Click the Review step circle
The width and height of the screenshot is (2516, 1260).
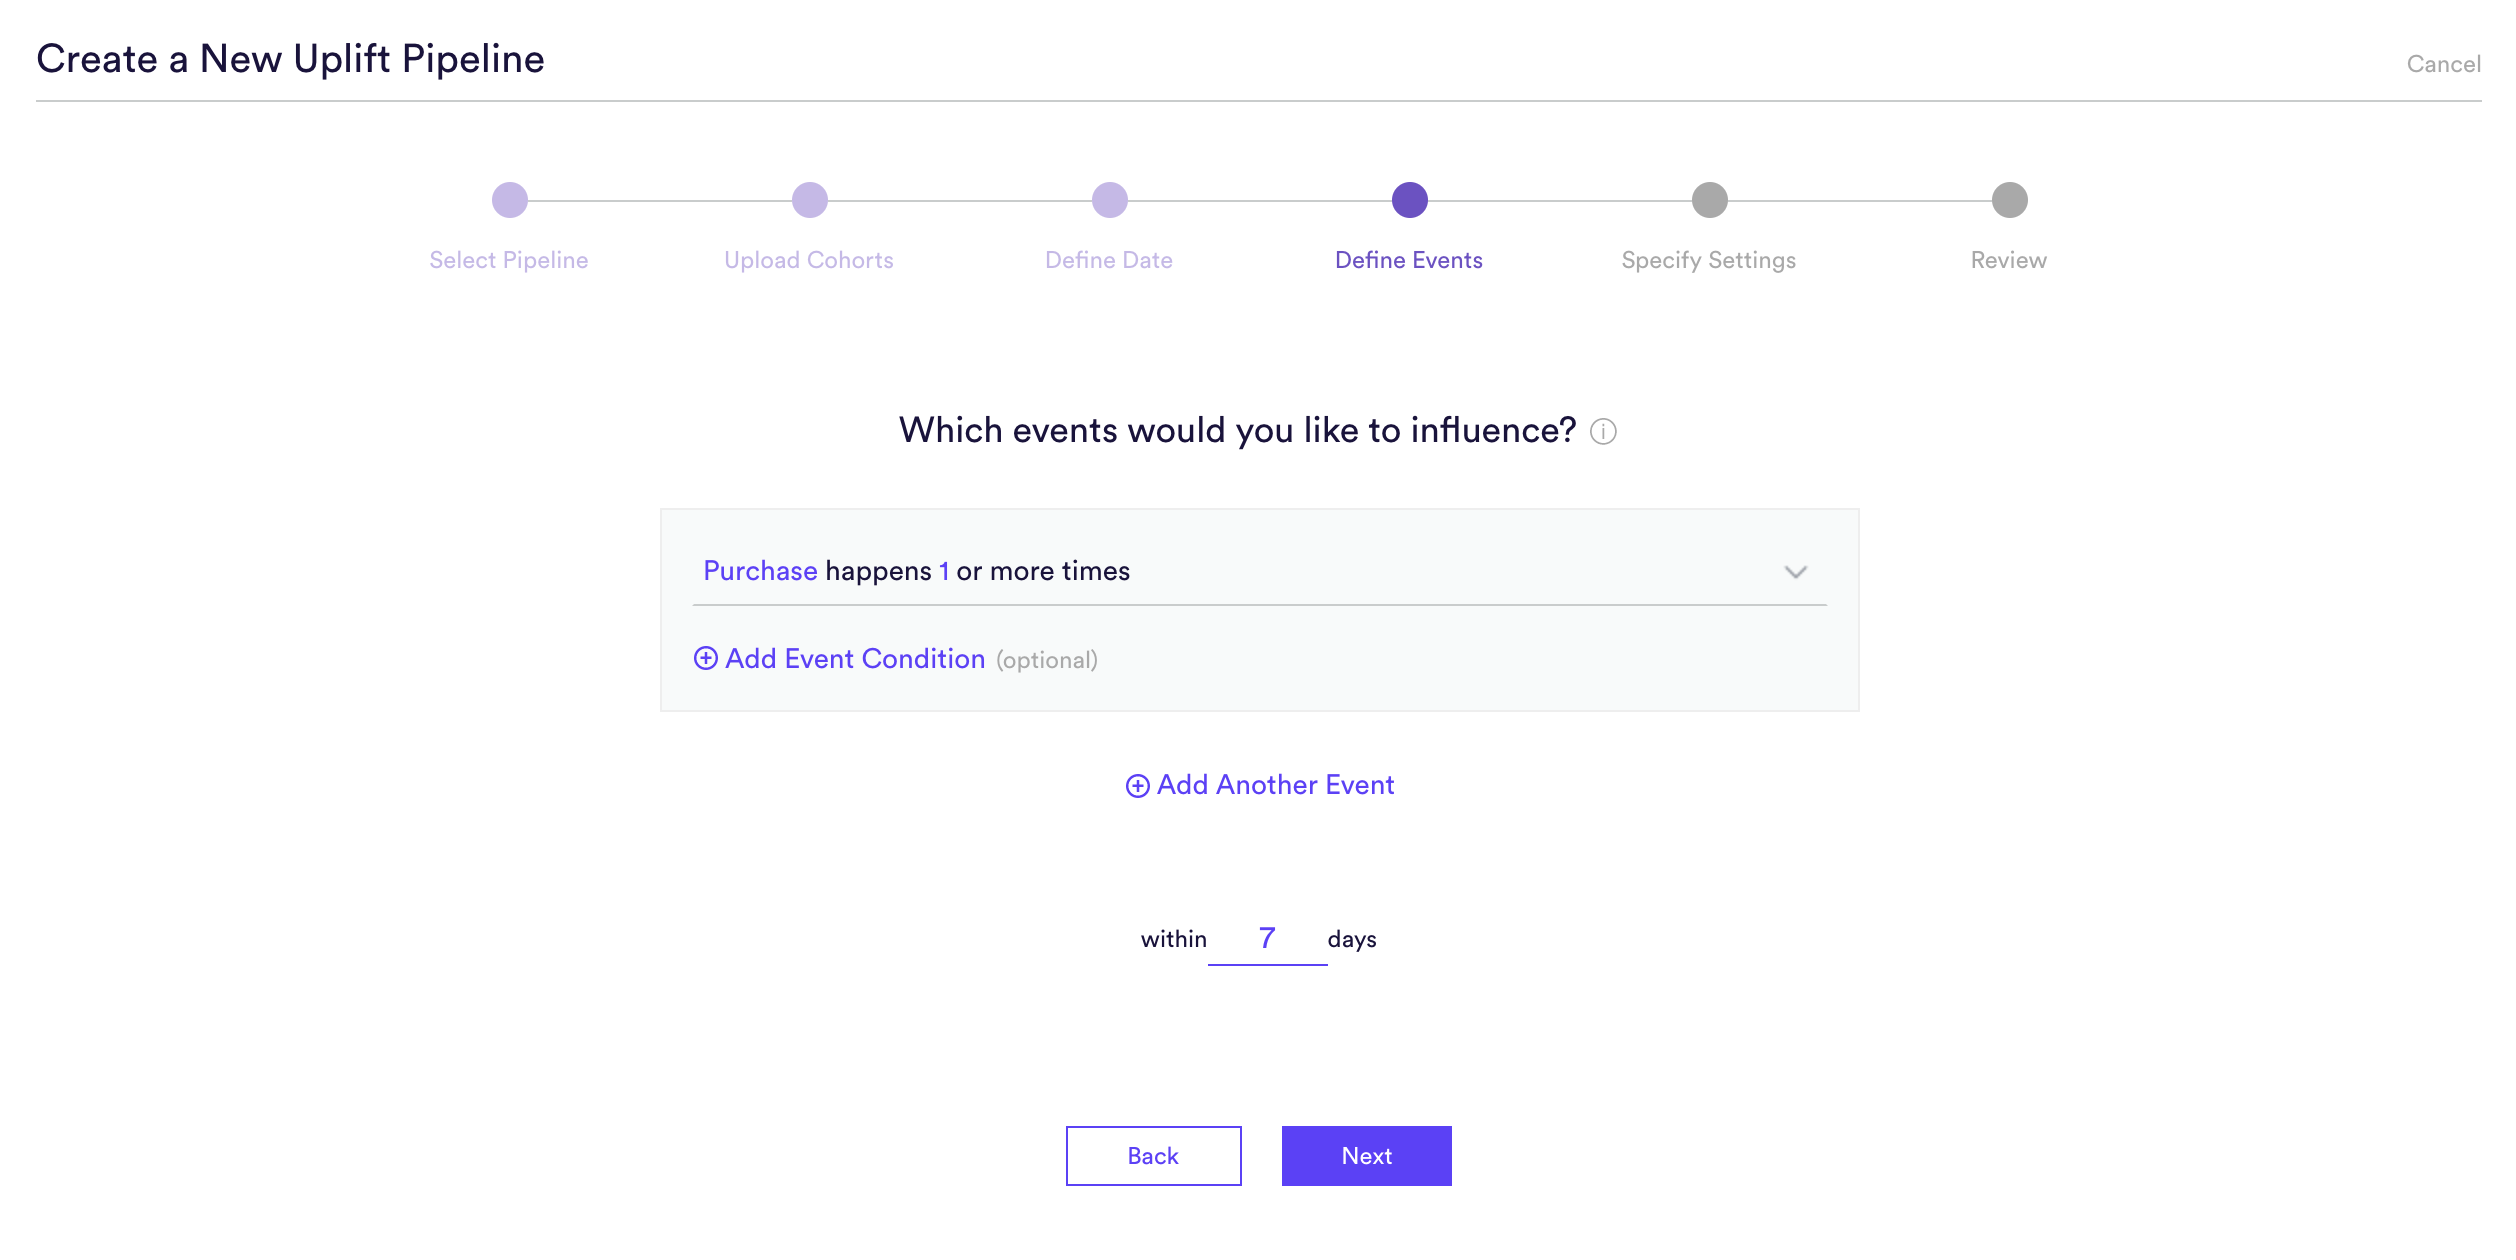point(2010,200)
